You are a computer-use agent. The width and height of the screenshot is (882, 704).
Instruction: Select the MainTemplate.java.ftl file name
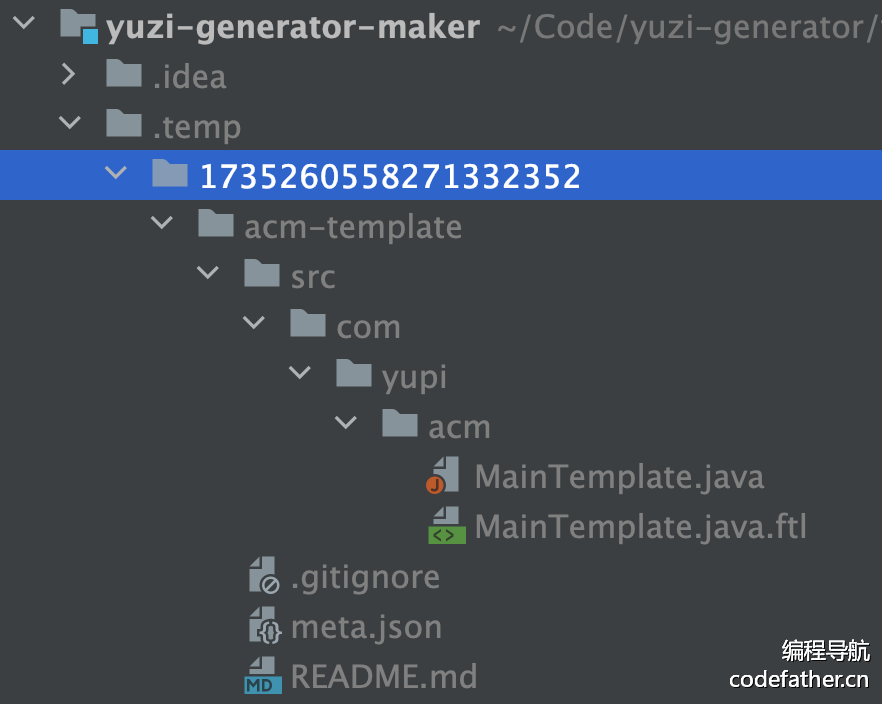tap(640, 526)
